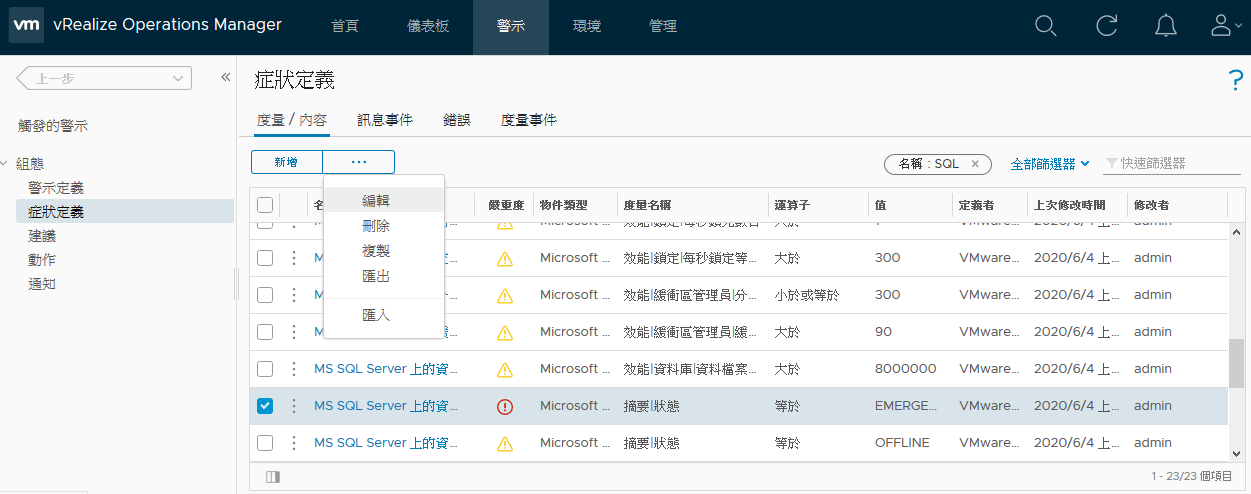The width and height of the screenshot is (1251, 494).
Task: Open the 上一步 back dropdown
Action: [x=104, y=78]
